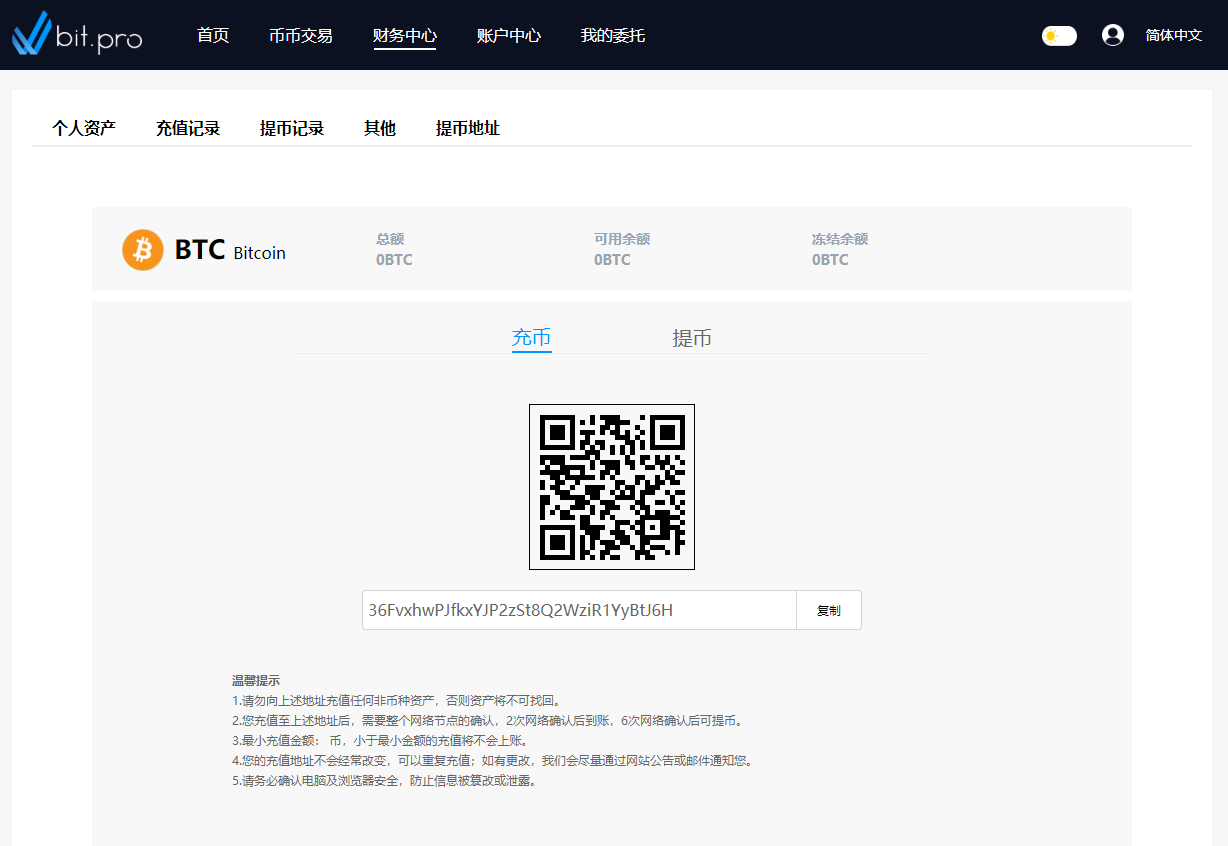Image resolution: width=1228 pixels, height=846 pixels.
Task: Switch to the 充值记录 tab
Action: click(x=188, y=128)
